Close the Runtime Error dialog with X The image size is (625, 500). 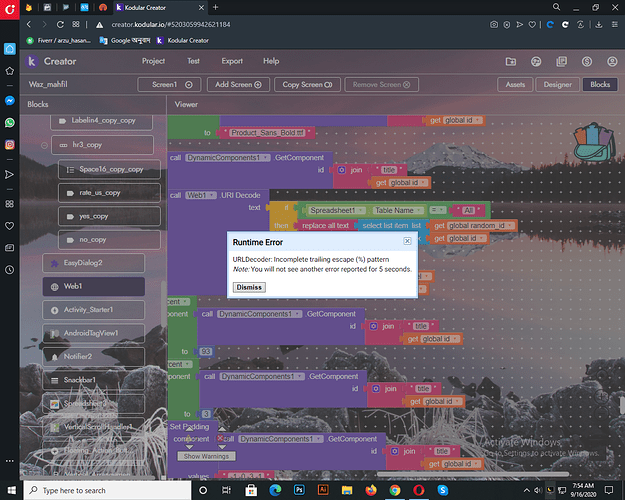[x=407, y=241]
